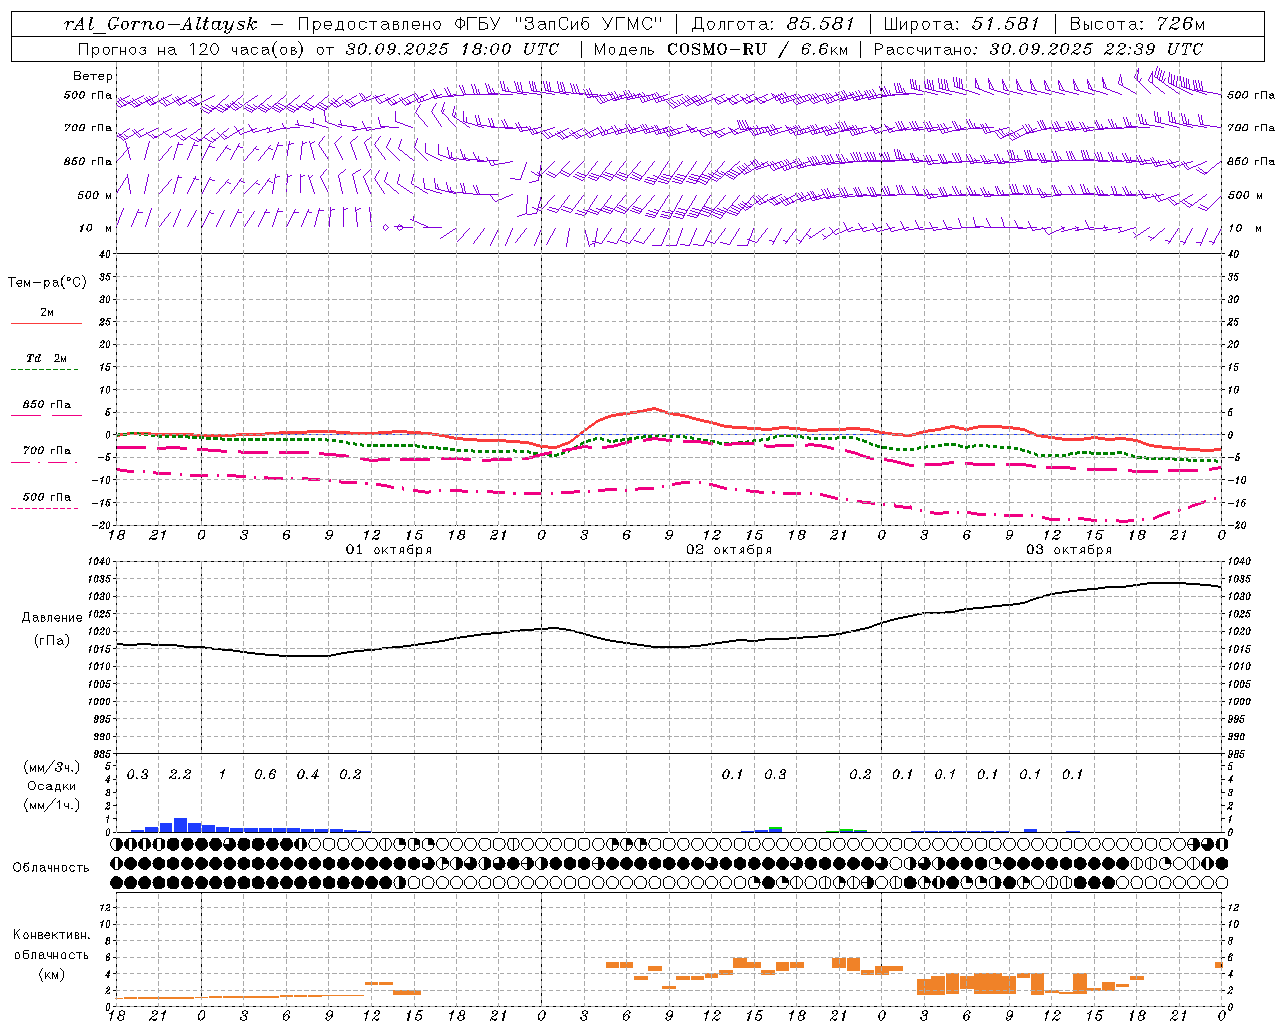Image resolution: width=1280 pixels, height=1024 pixels.
Task: Click the 03 октября date label
Action: pyautogui.click(x=1069, y=549)
